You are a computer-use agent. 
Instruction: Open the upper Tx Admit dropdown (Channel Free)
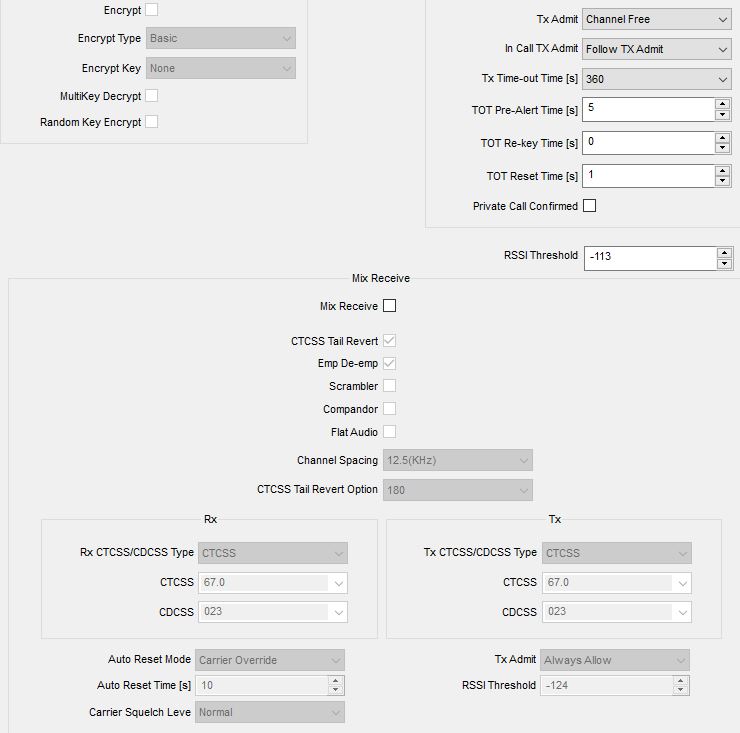pyautogui.click(x=656, y=19)
